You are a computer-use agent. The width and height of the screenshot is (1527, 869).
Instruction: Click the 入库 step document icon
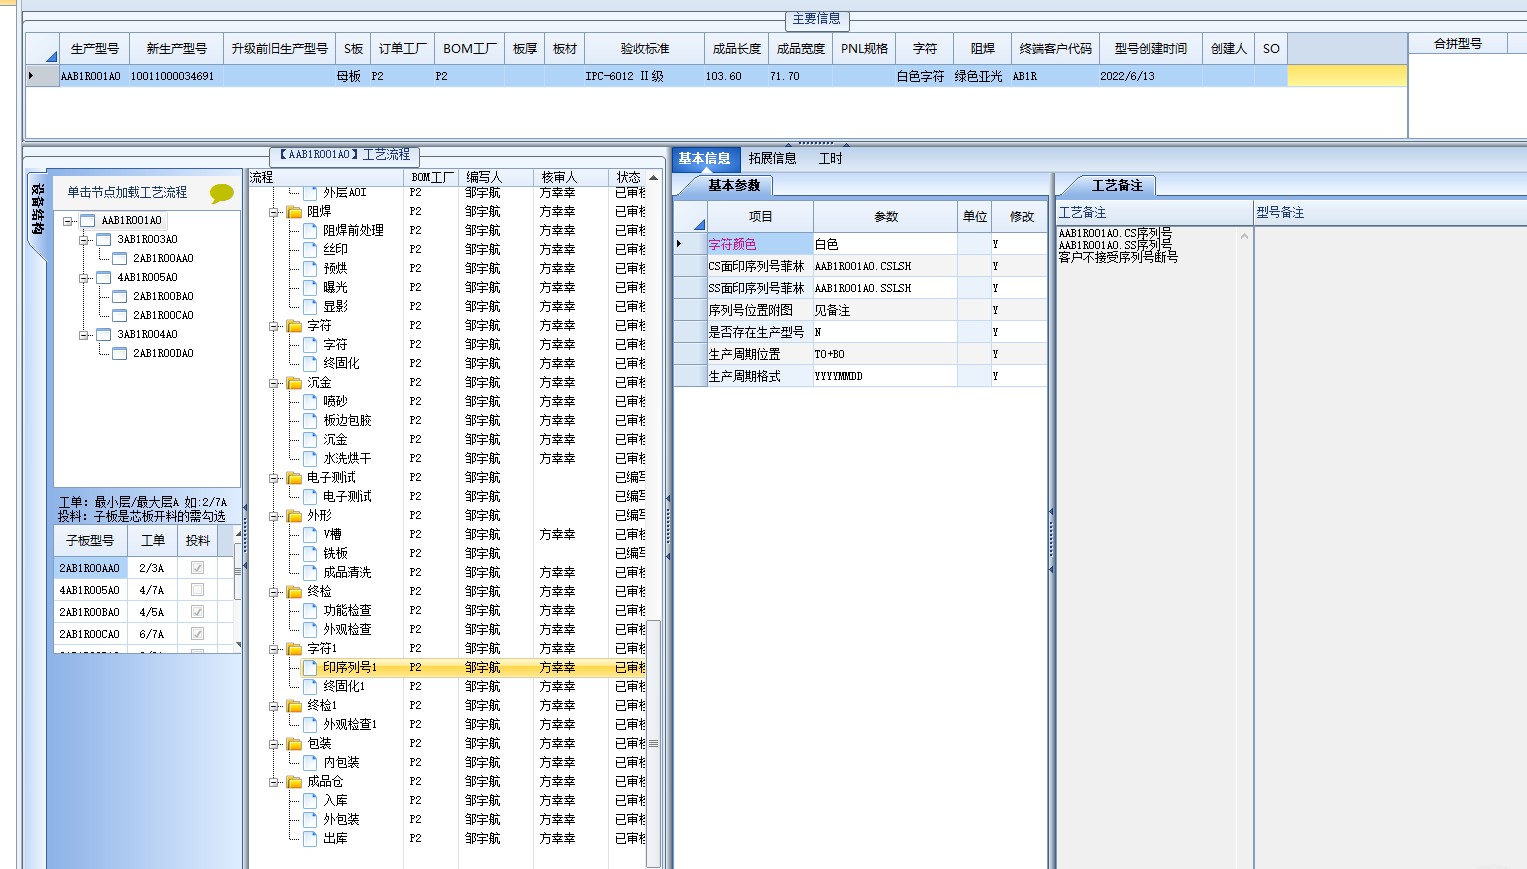[x=310, y=800]
